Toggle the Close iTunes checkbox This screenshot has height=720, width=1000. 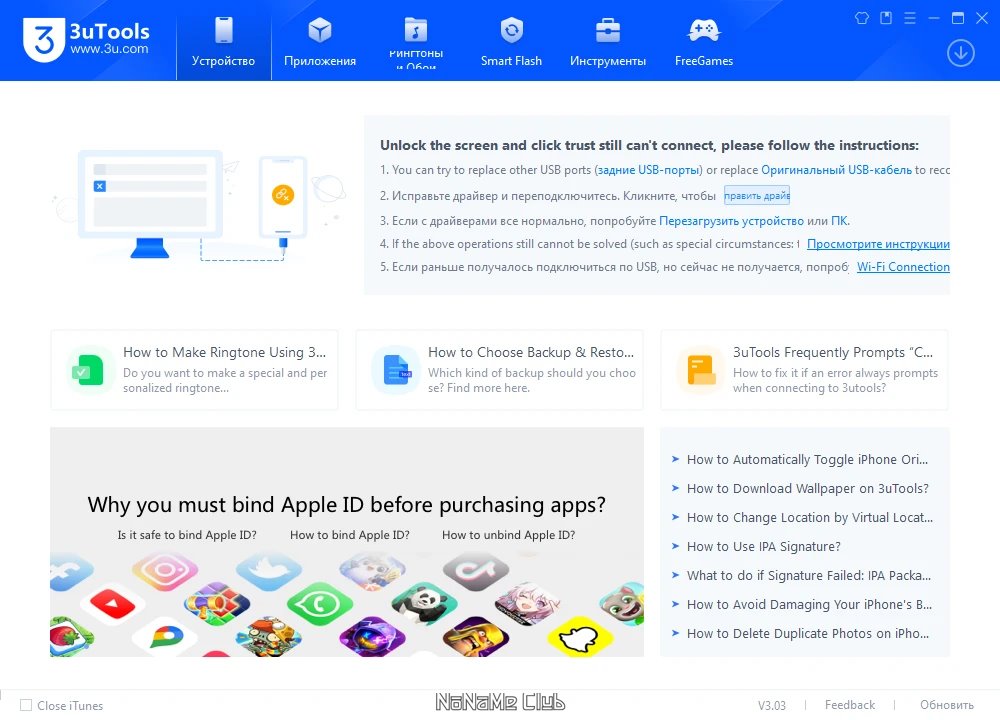click(x=26, y=705)
